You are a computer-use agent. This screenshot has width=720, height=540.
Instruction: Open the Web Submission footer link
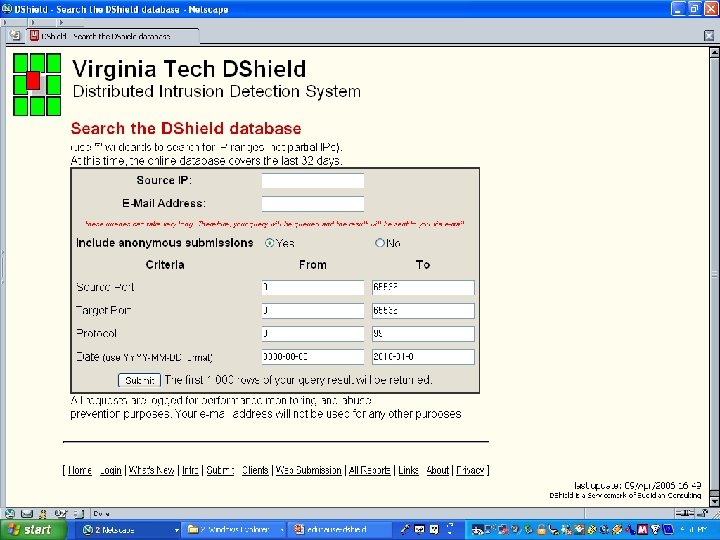click(x=309, y=470)
